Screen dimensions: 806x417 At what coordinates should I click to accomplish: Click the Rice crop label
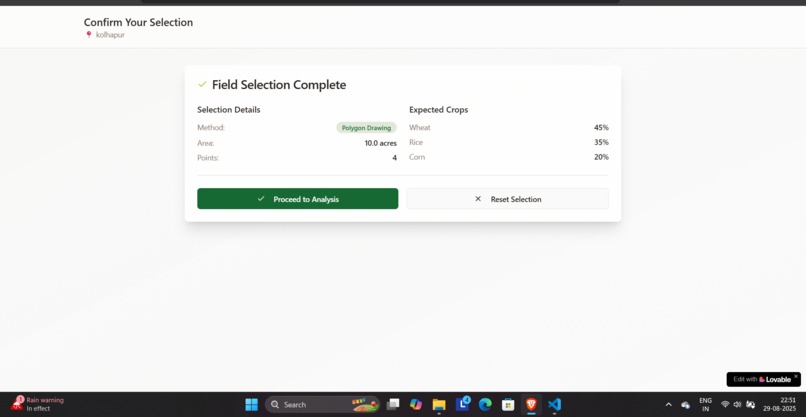pyautogui.click(x=416, y=142)
